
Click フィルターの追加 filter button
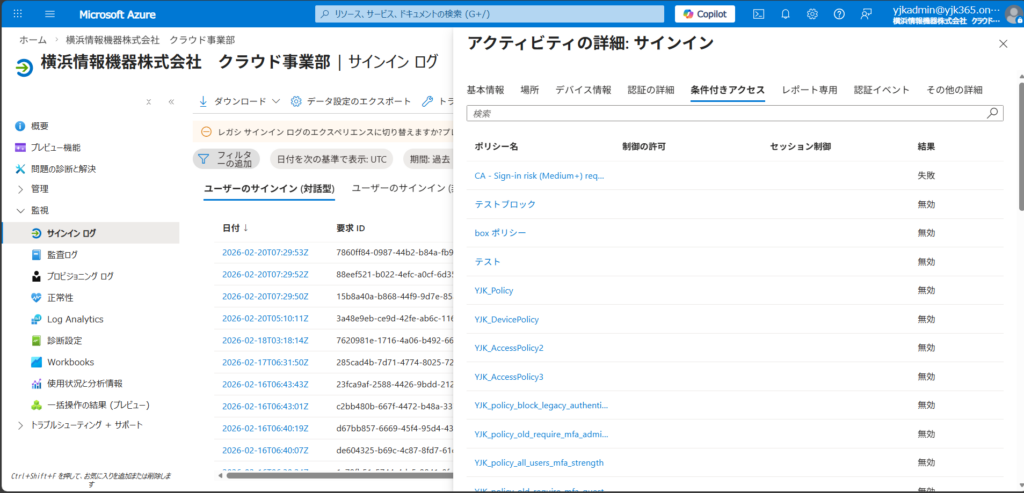[x=226, y=159]
